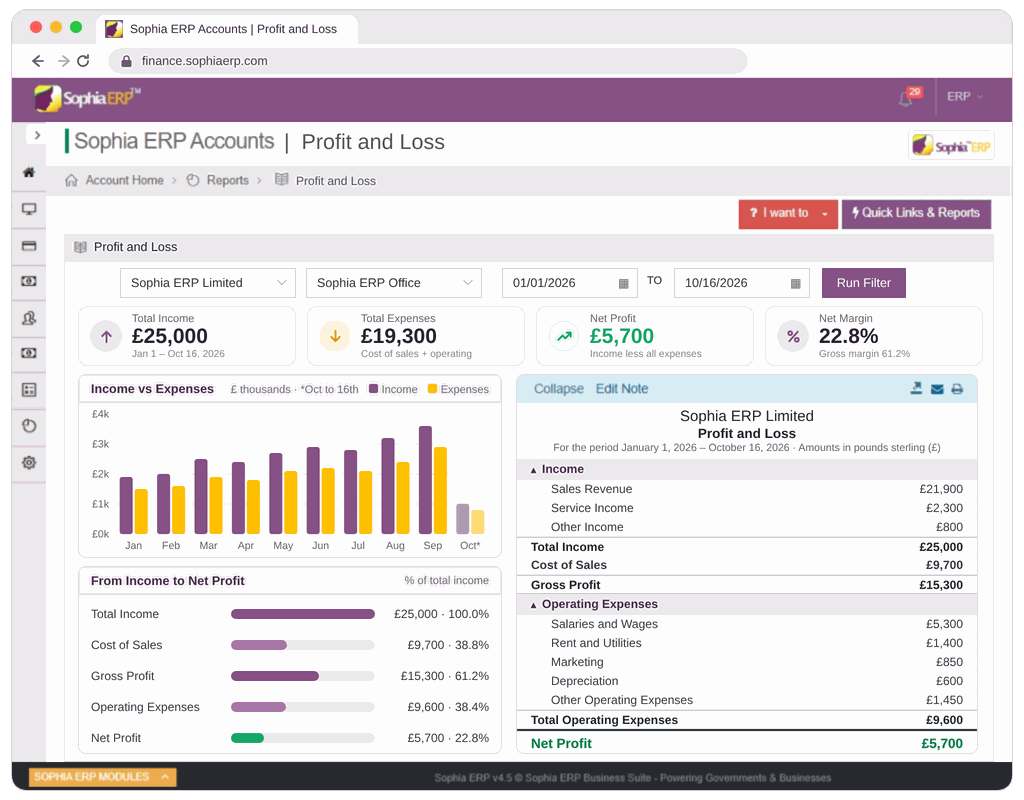Image resolution: width=1024 pixels, height=800 pixels.
Task: Click the Total Income up-arrow icon
Action: [x=106, y=336]
